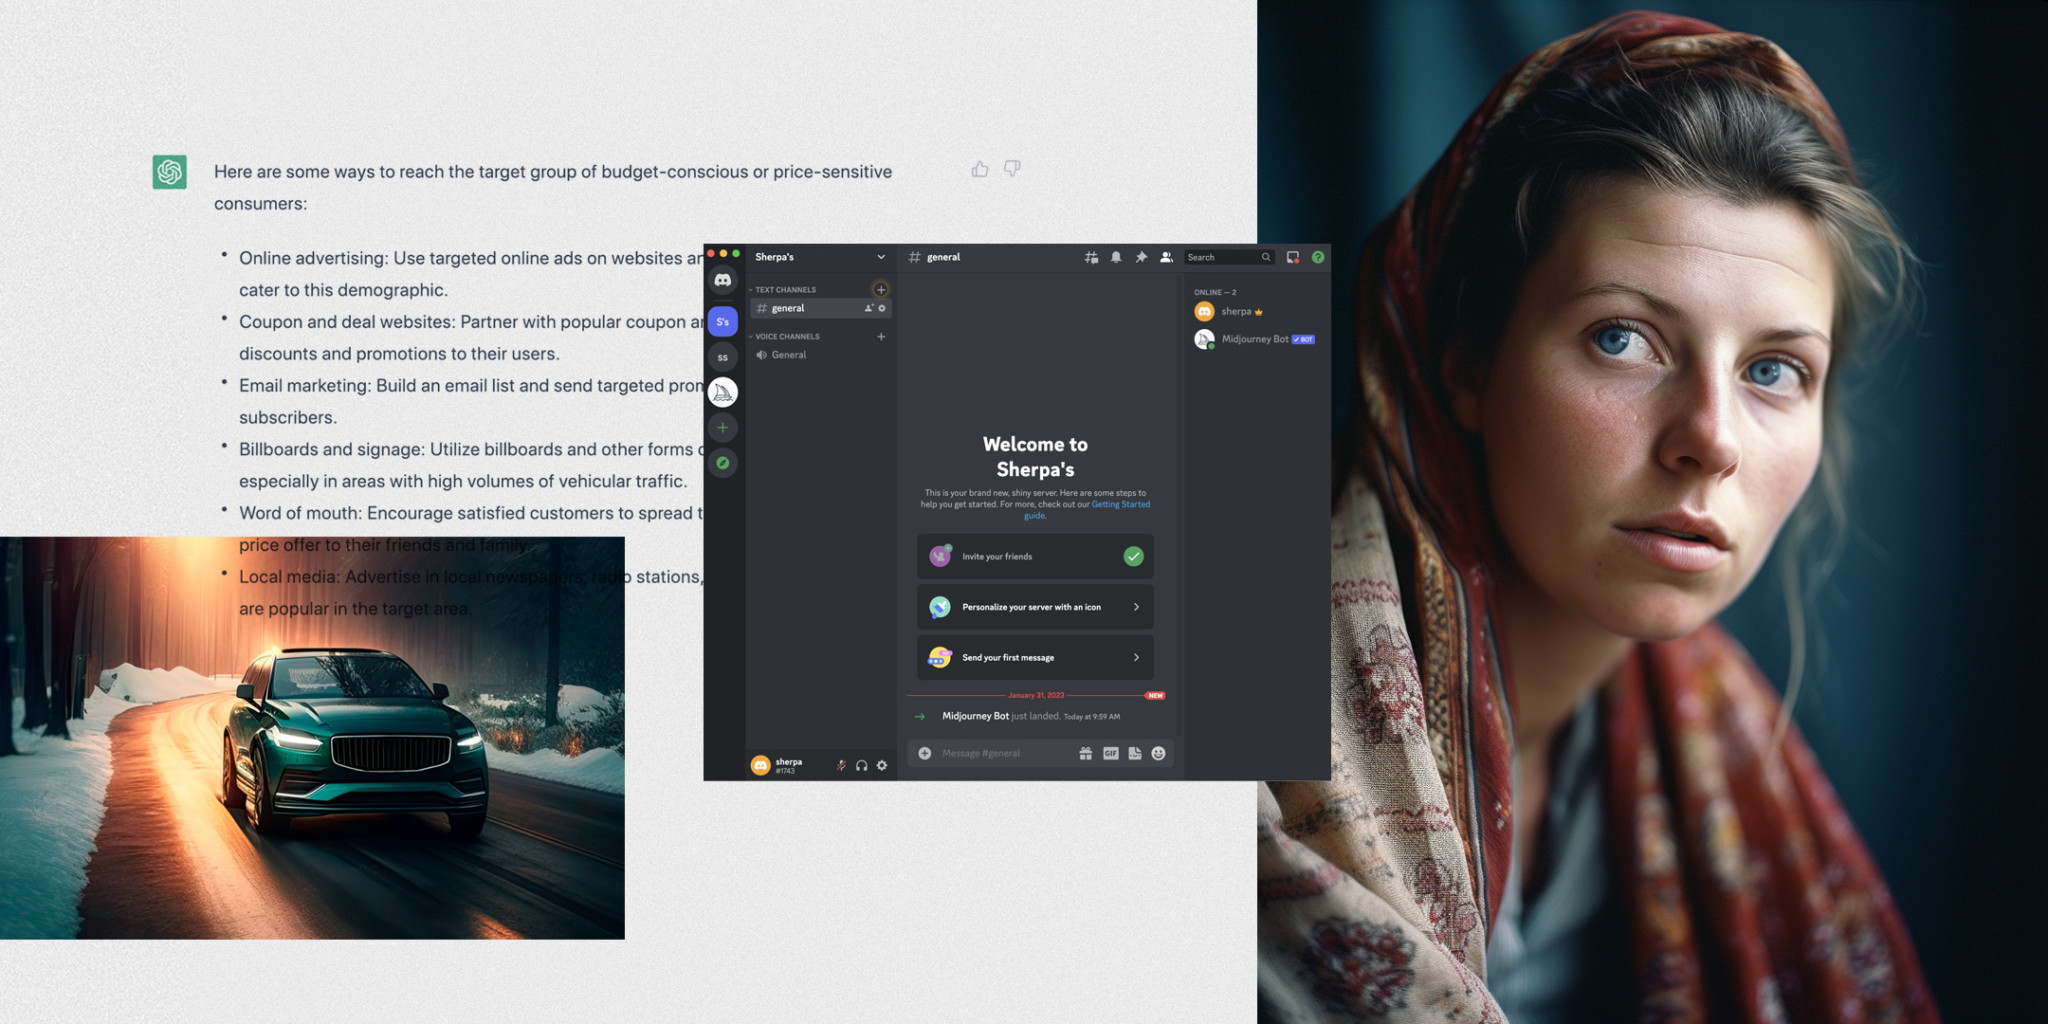Open the sticker picker icon
2048x1024 pixels.
coord(1135,753)
